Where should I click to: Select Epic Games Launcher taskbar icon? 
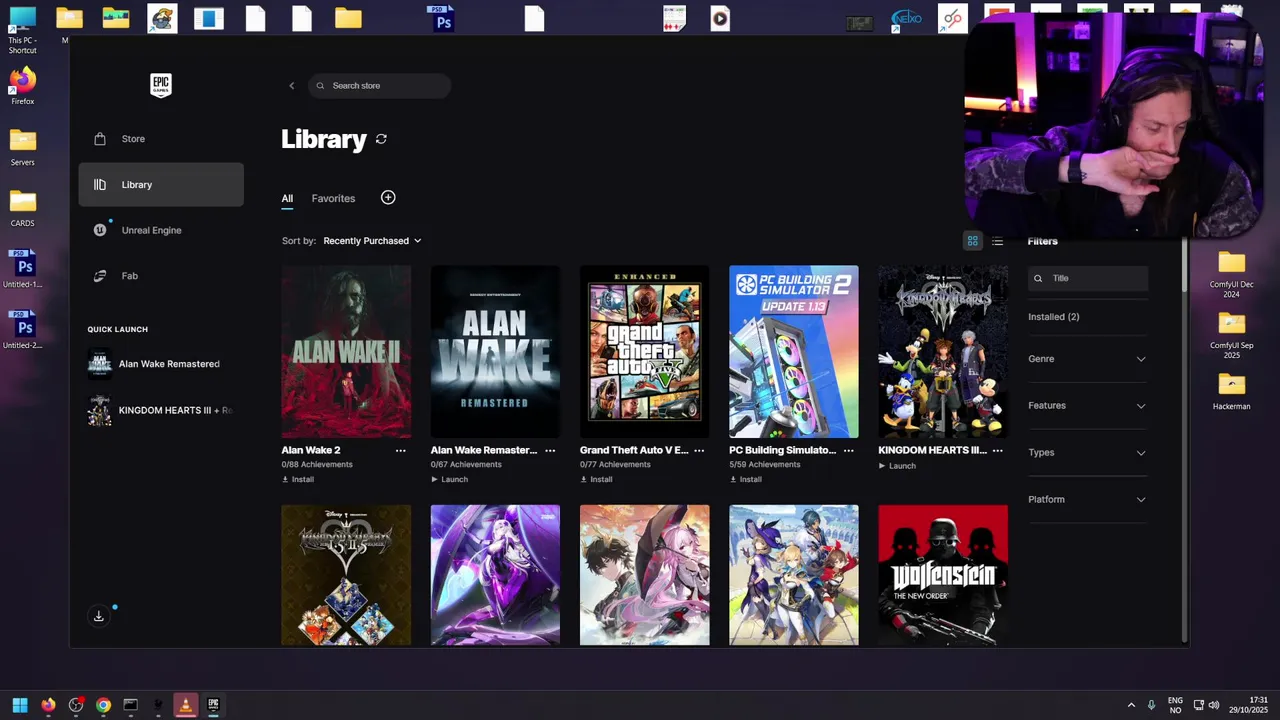coord(213,705)
